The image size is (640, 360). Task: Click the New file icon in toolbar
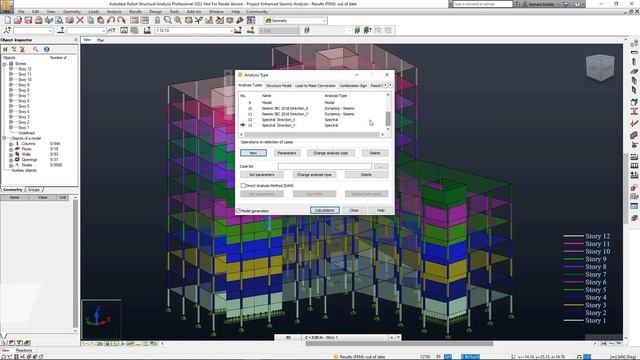7,20
